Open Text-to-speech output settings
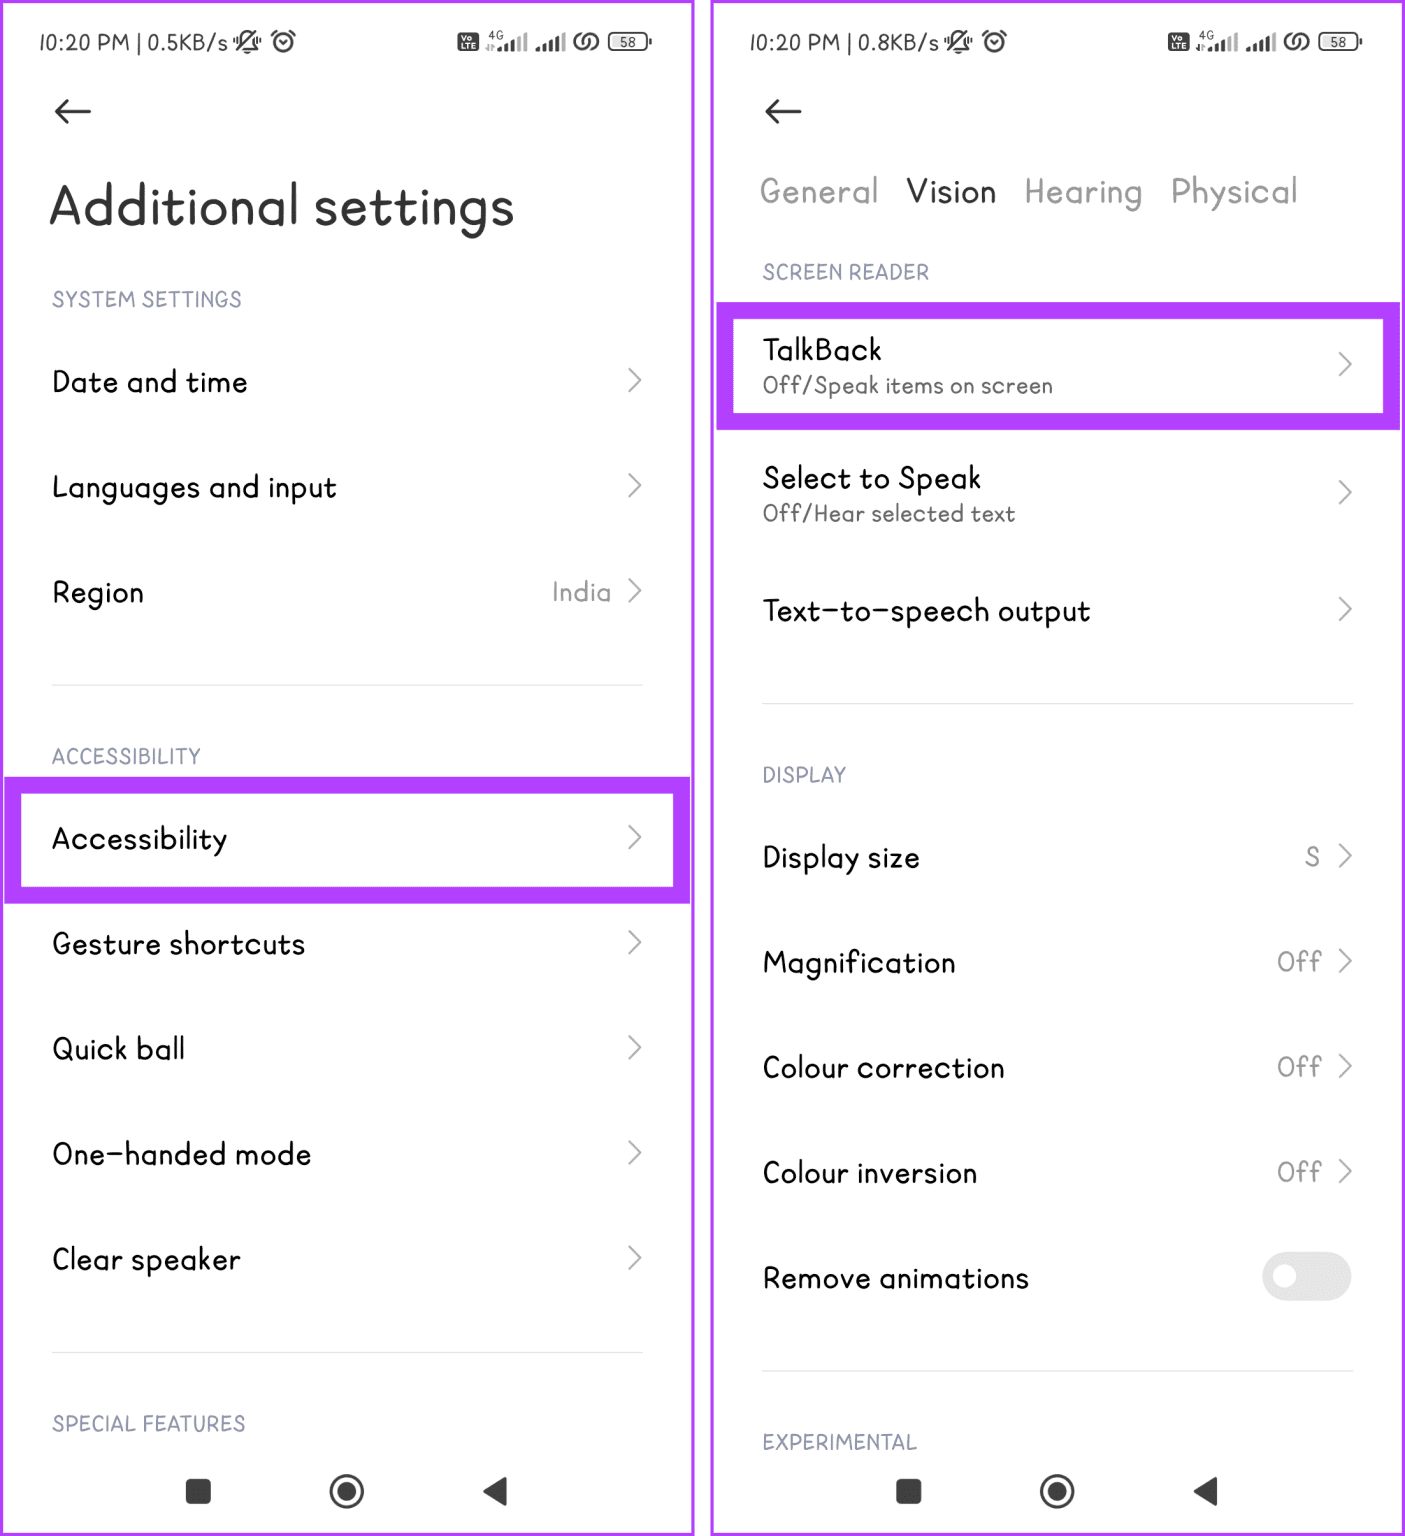1405x1536 pixels. [1056, 610]
